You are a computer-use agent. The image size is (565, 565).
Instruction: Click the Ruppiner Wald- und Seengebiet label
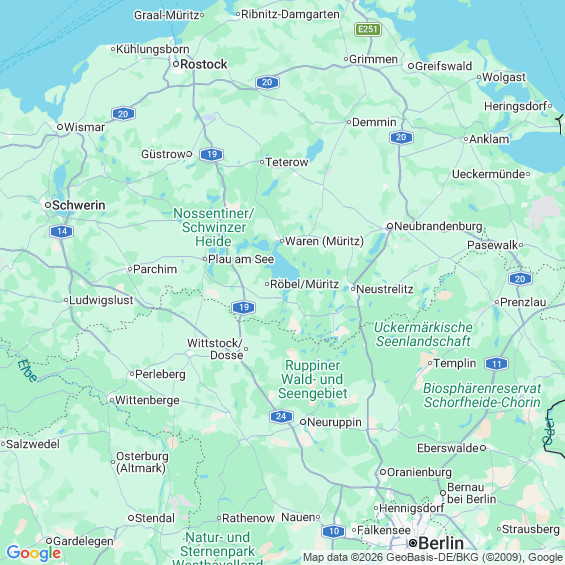pos(312,379)
